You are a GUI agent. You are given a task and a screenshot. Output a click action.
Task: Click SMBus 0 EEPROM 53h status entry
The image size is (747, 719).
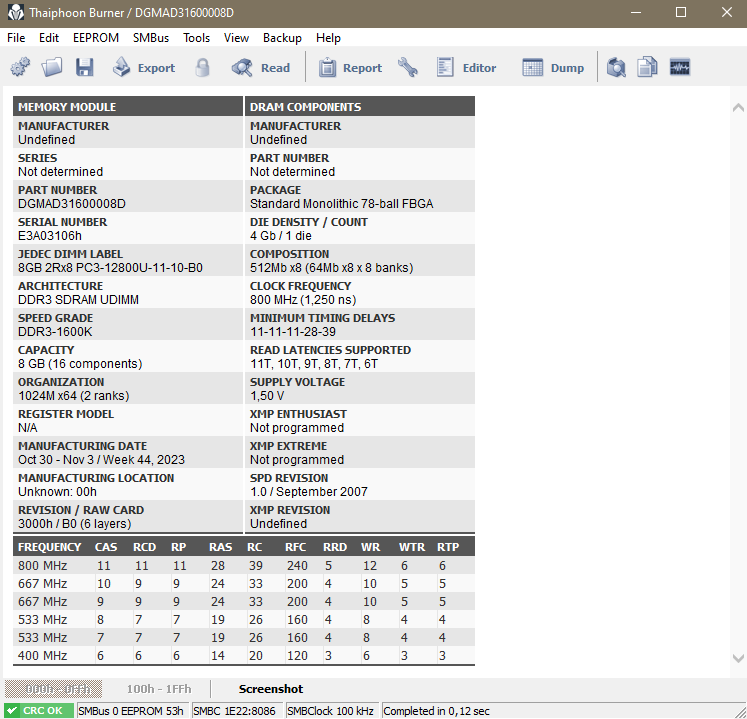pos(132,710)
